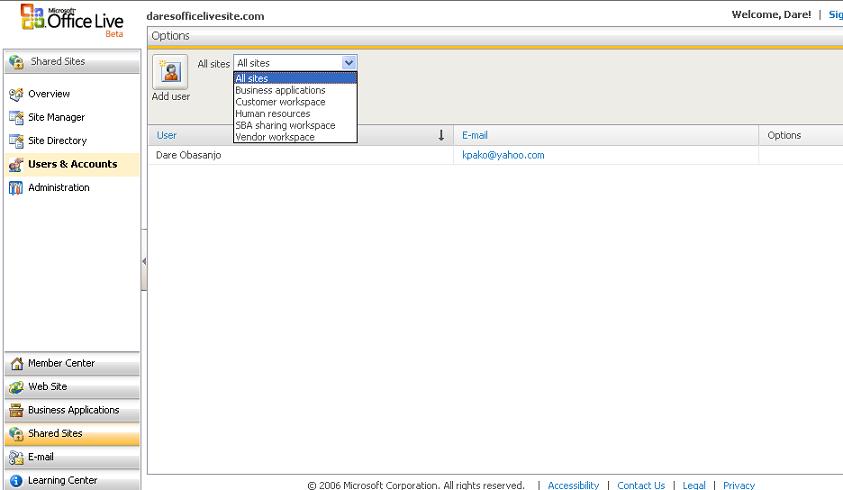This screenshot has width=843, height=490.
Task: Open the Site Manager icon
Action: coord(16,118)
